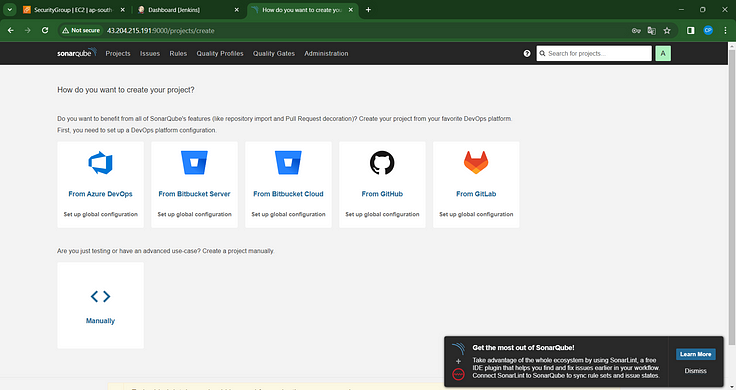Screen dimensions: 736x390
Task: Click the Azure DevOps logo icon
Action: point(100,163)
